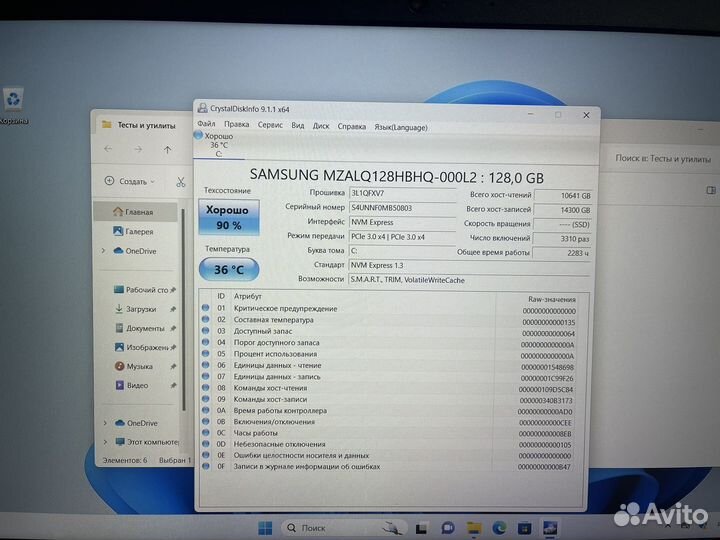The image size is (720, 540).
Task: Click the Возможности field with S.M.A.R.T., TRIM
Action: pyautogui.click(x=469, y=280)
